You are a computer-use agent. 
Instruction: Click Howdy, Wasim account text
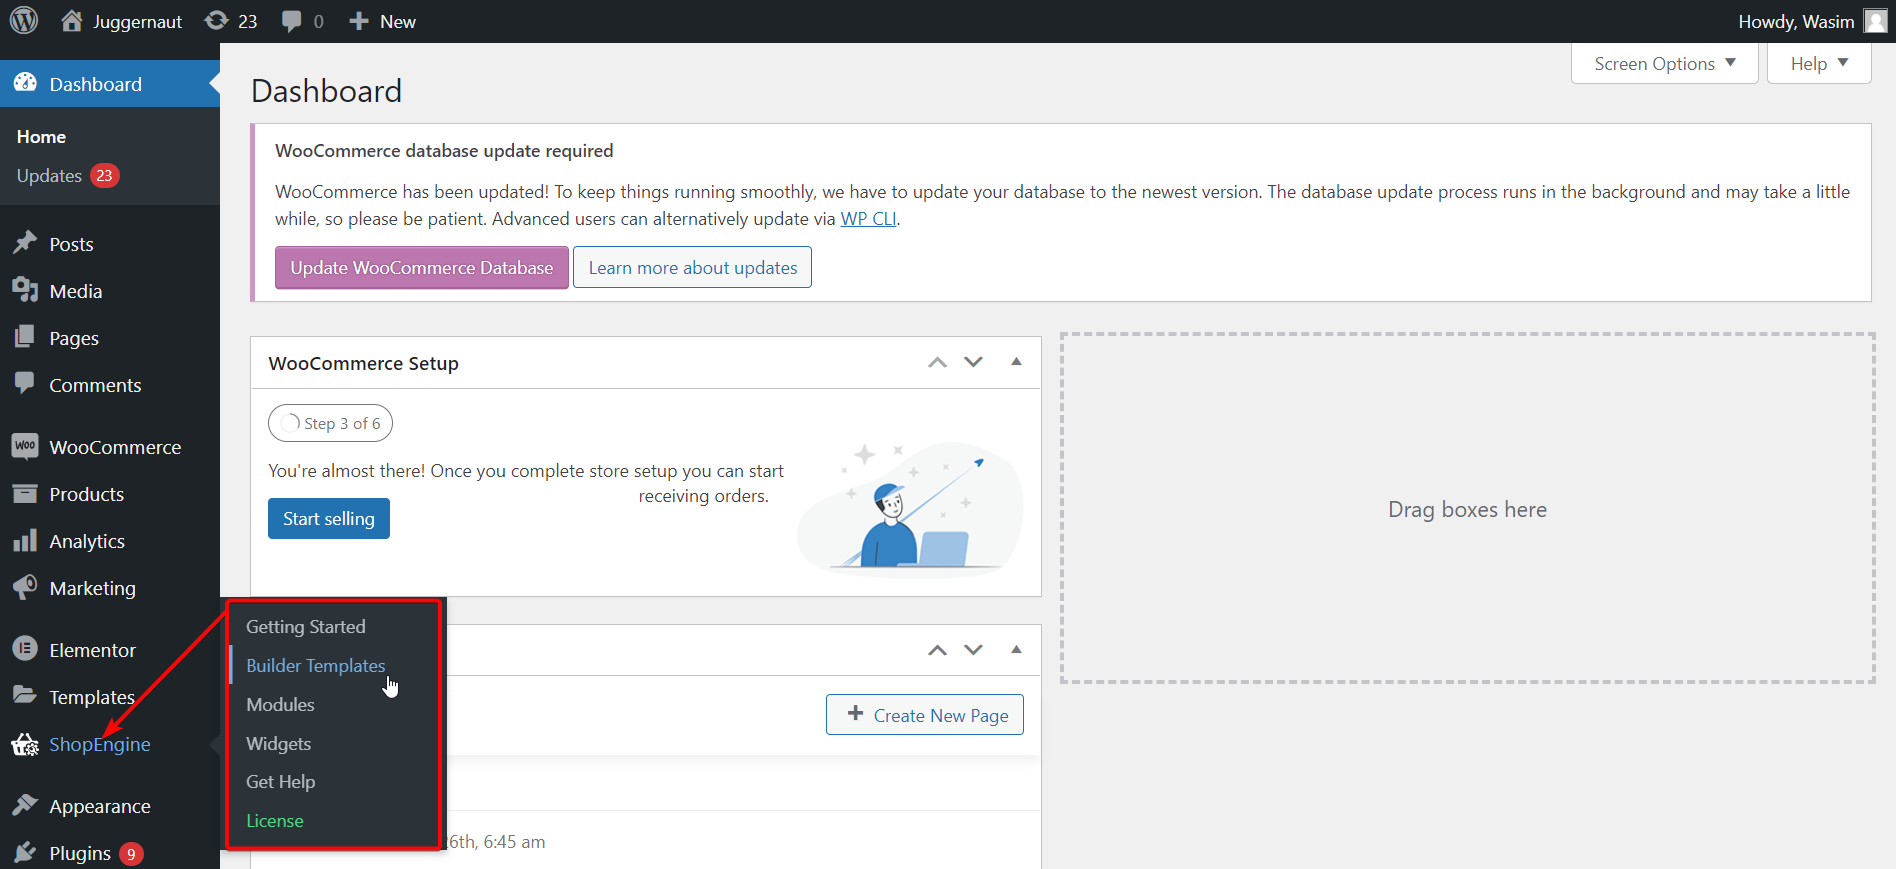pyautogui.click(x=1796, y=21)
